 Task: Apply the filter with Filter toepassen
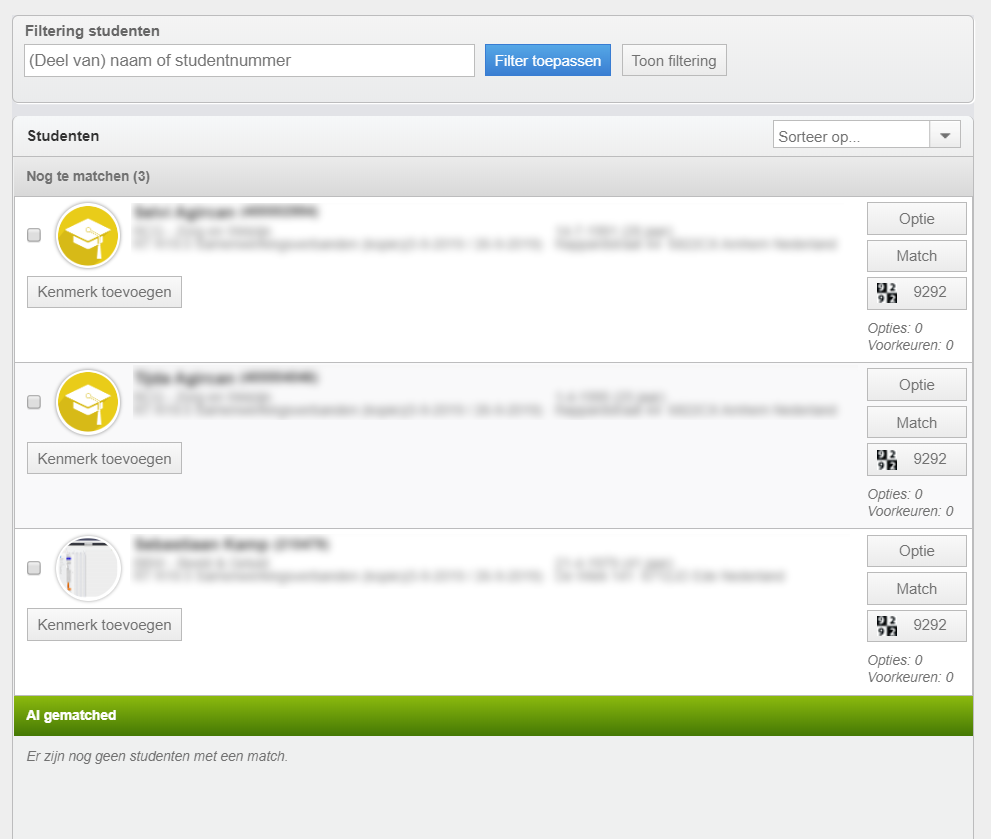[547, 60]
